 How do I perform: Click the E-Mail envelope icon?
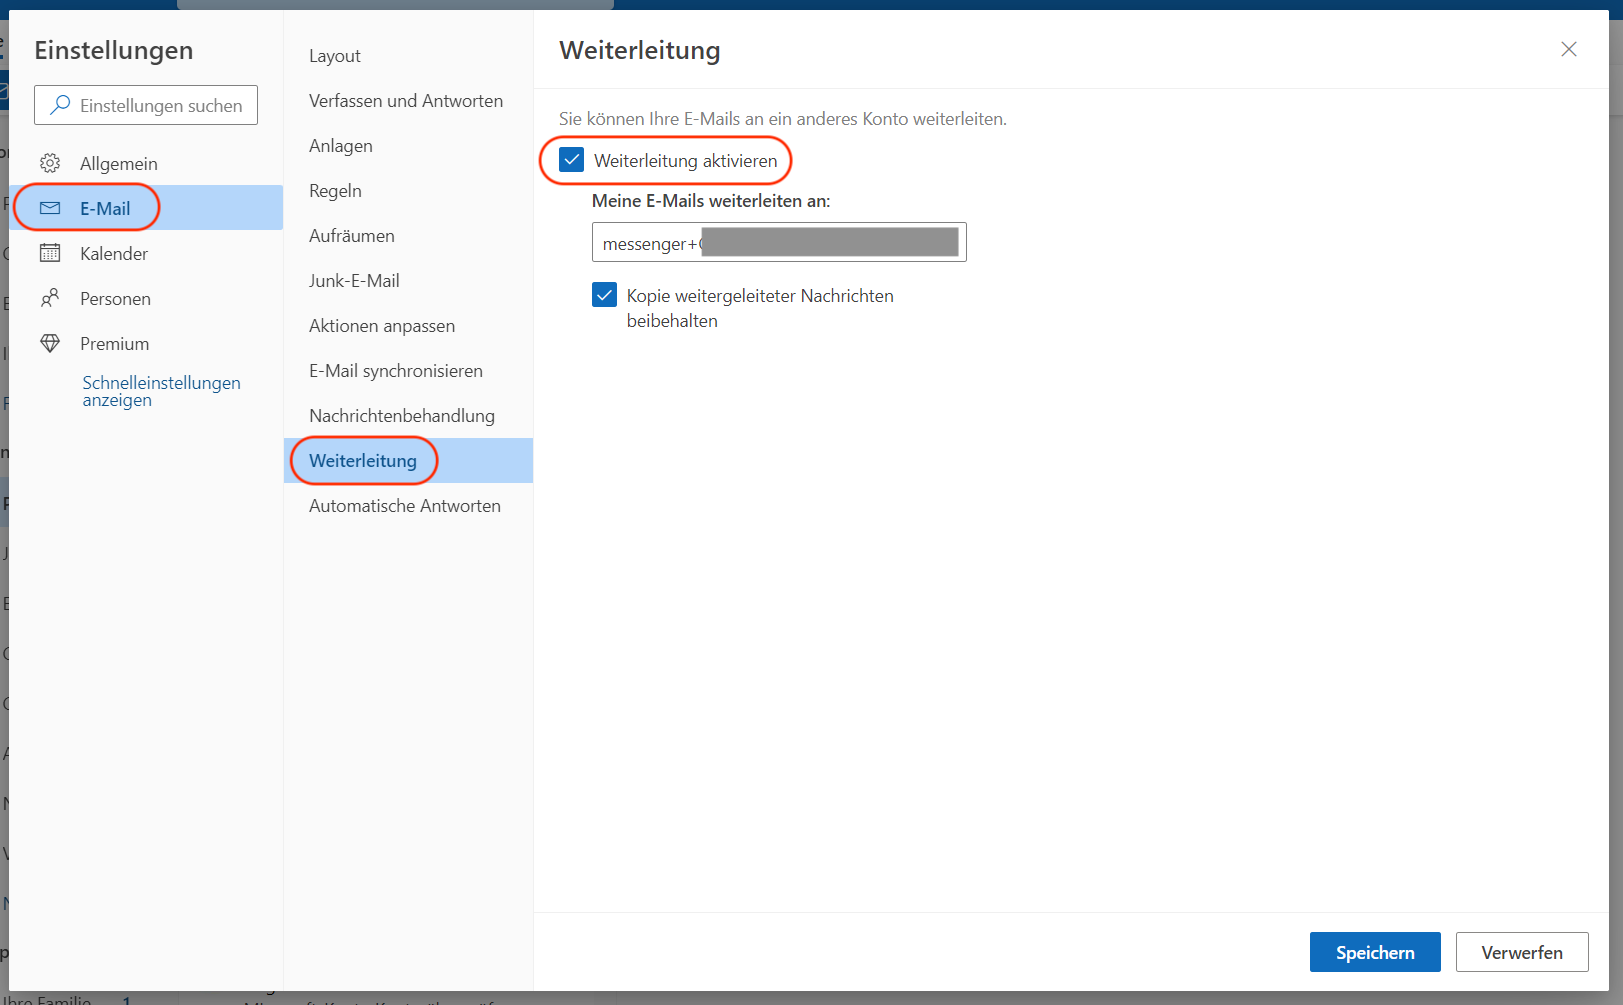point(50,208)
